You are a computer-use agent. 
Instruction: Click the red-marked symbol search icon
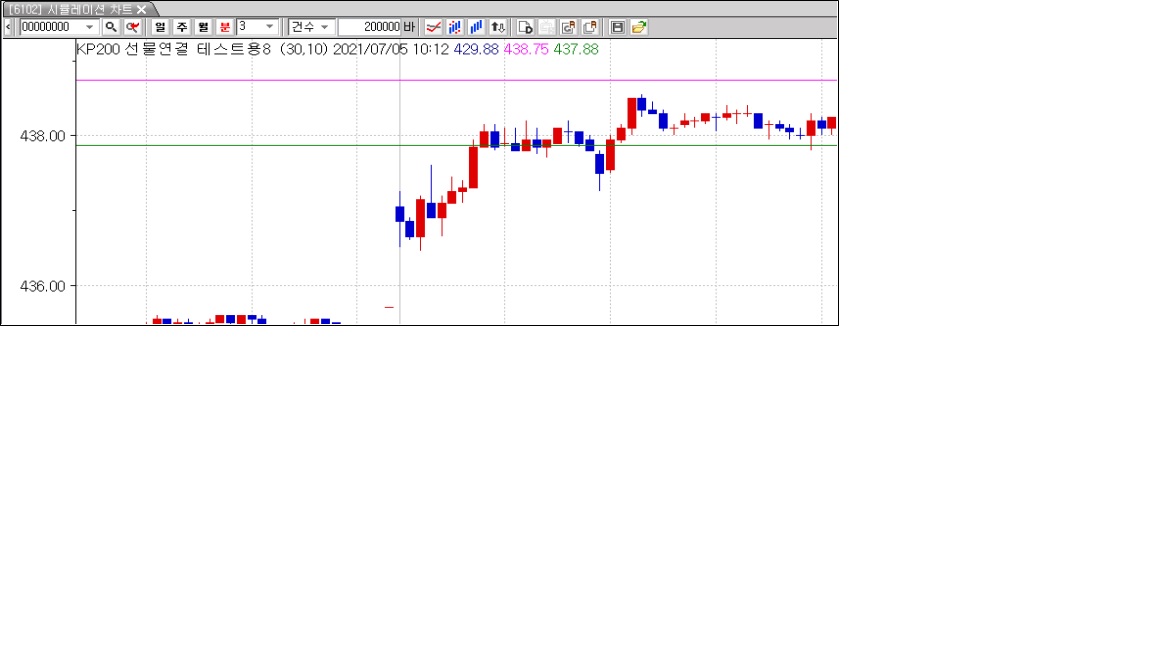132,27
